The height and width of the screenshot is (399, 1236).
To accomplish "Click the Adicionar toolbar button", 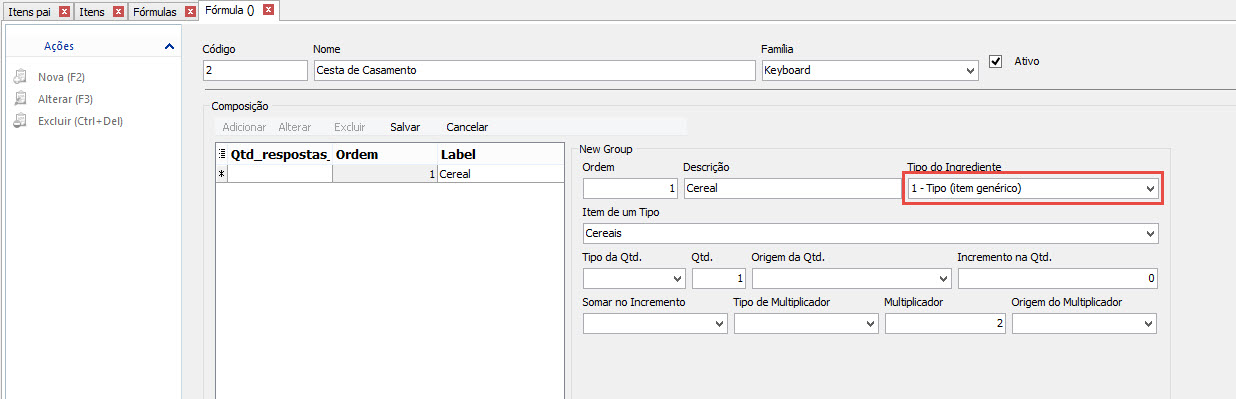I will [x=244, y=127].
